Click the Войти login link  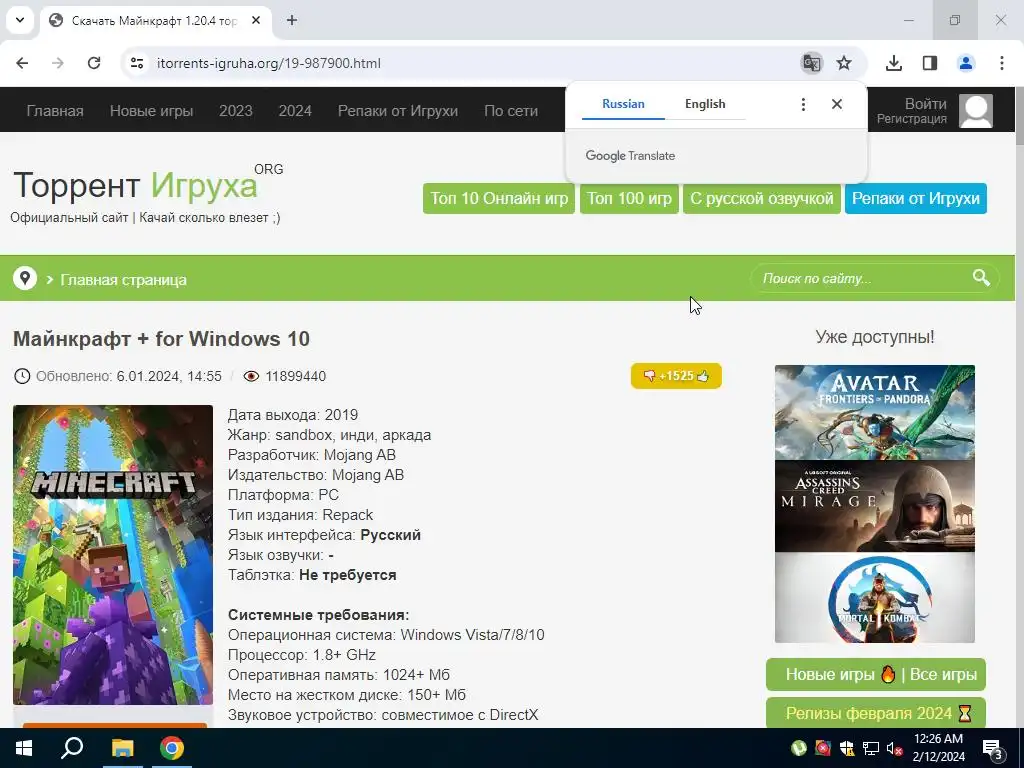925,104
